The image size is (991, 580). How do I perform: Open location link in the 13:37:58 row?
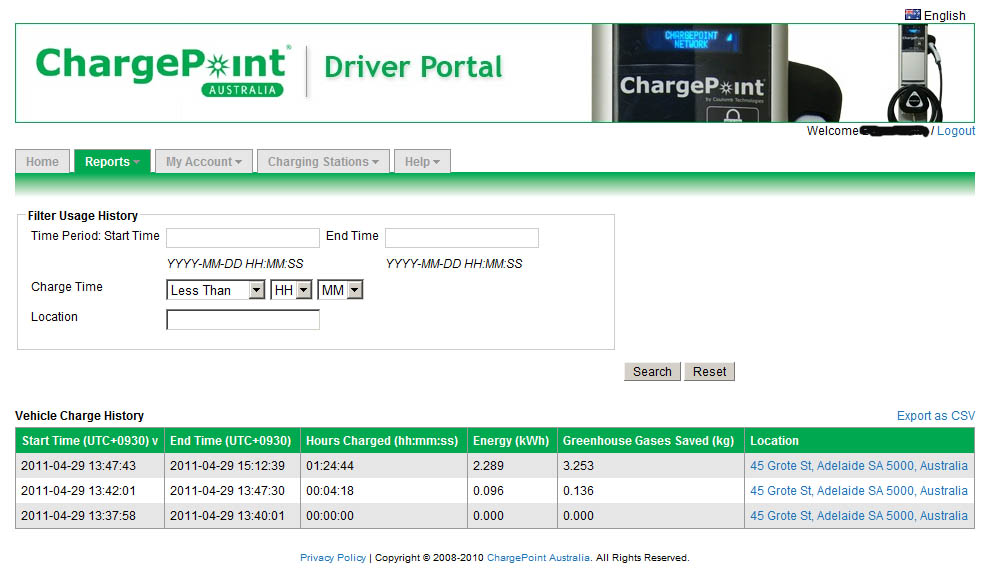858,516
